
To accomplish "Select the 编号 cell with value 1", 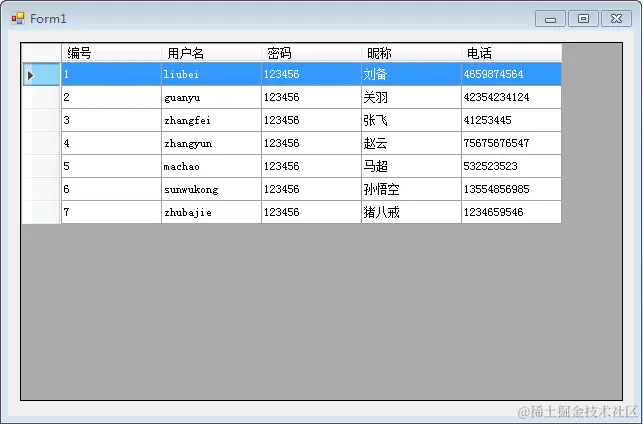I will coord(111,74).
